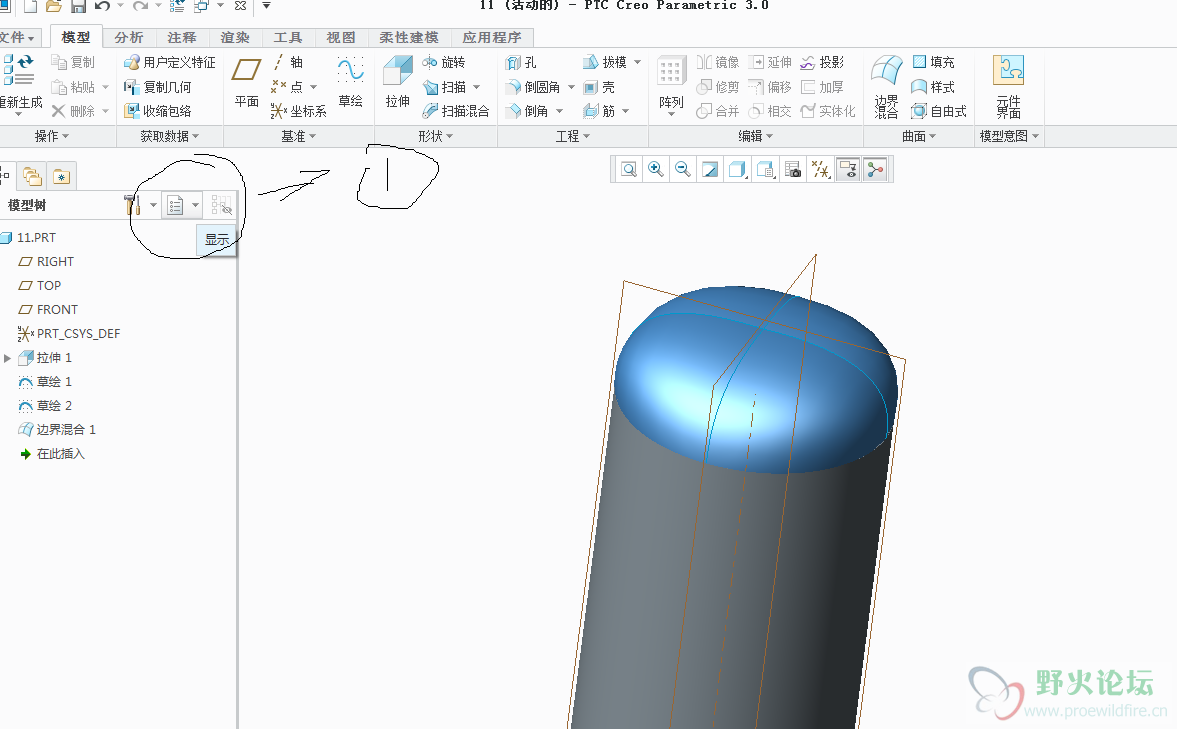Undo the last action

click(102, 6)
